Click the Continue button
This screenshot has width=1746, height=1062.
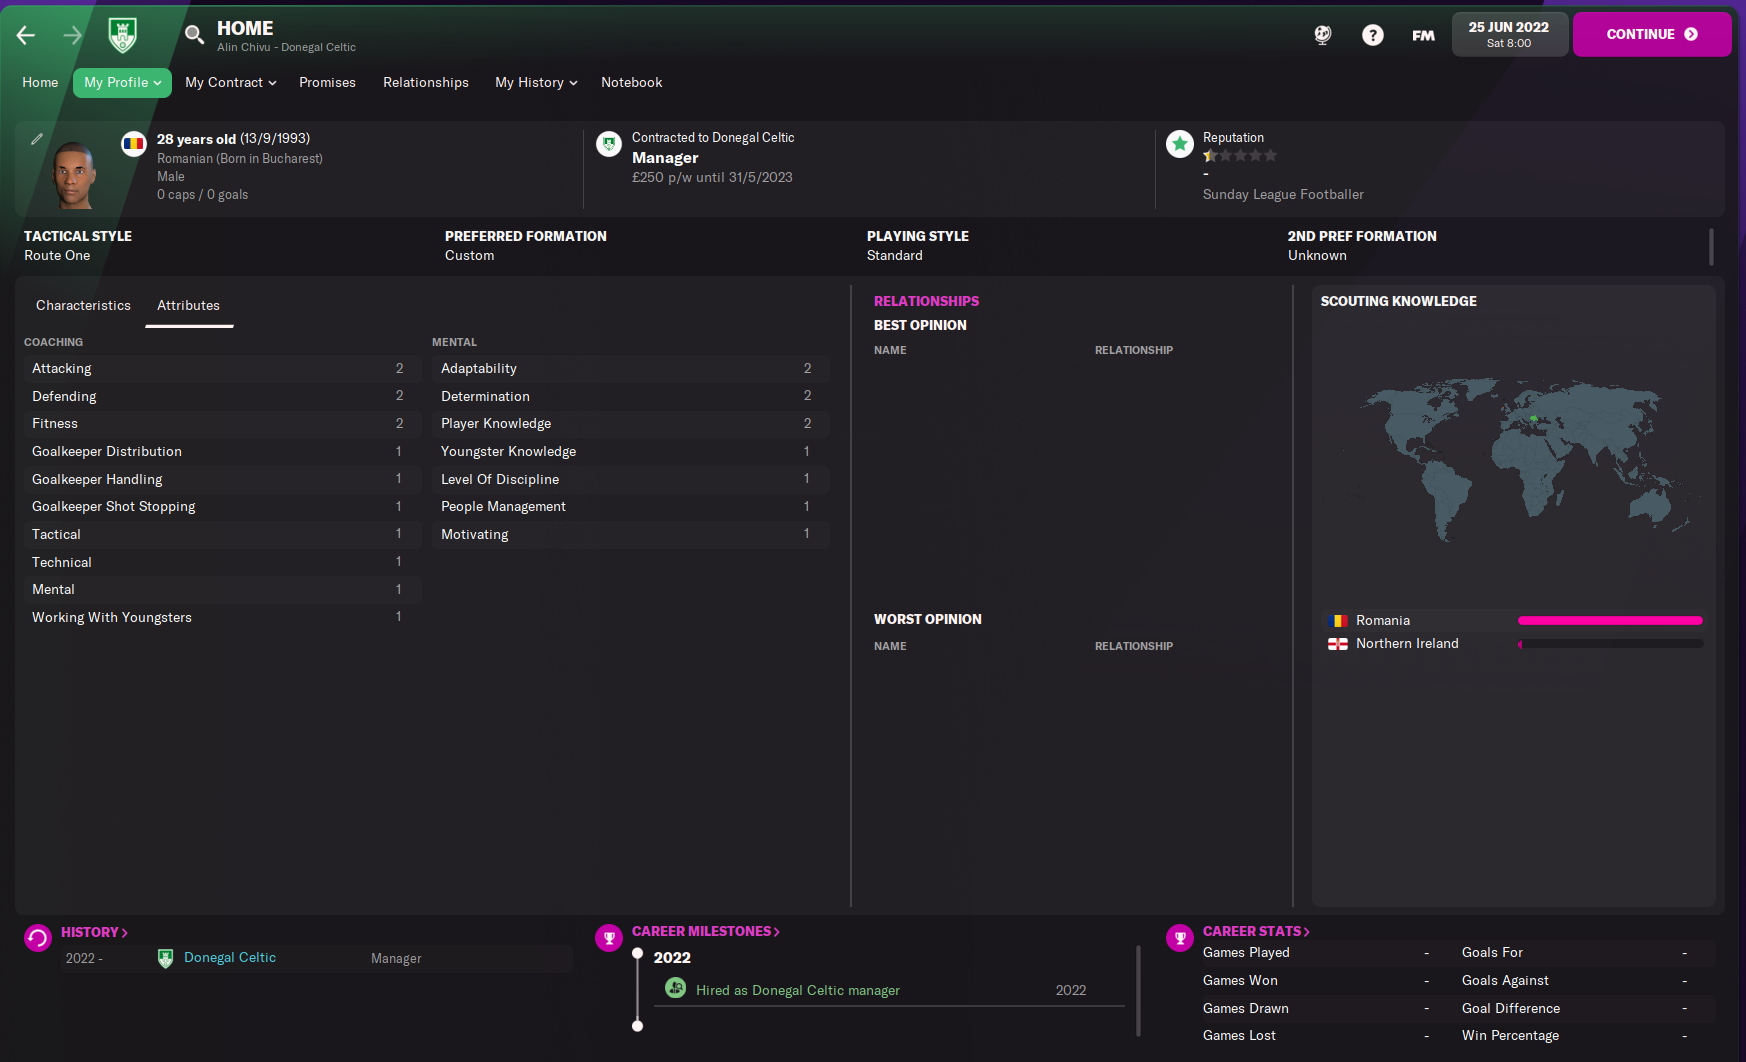click(x=1652, y=35)
